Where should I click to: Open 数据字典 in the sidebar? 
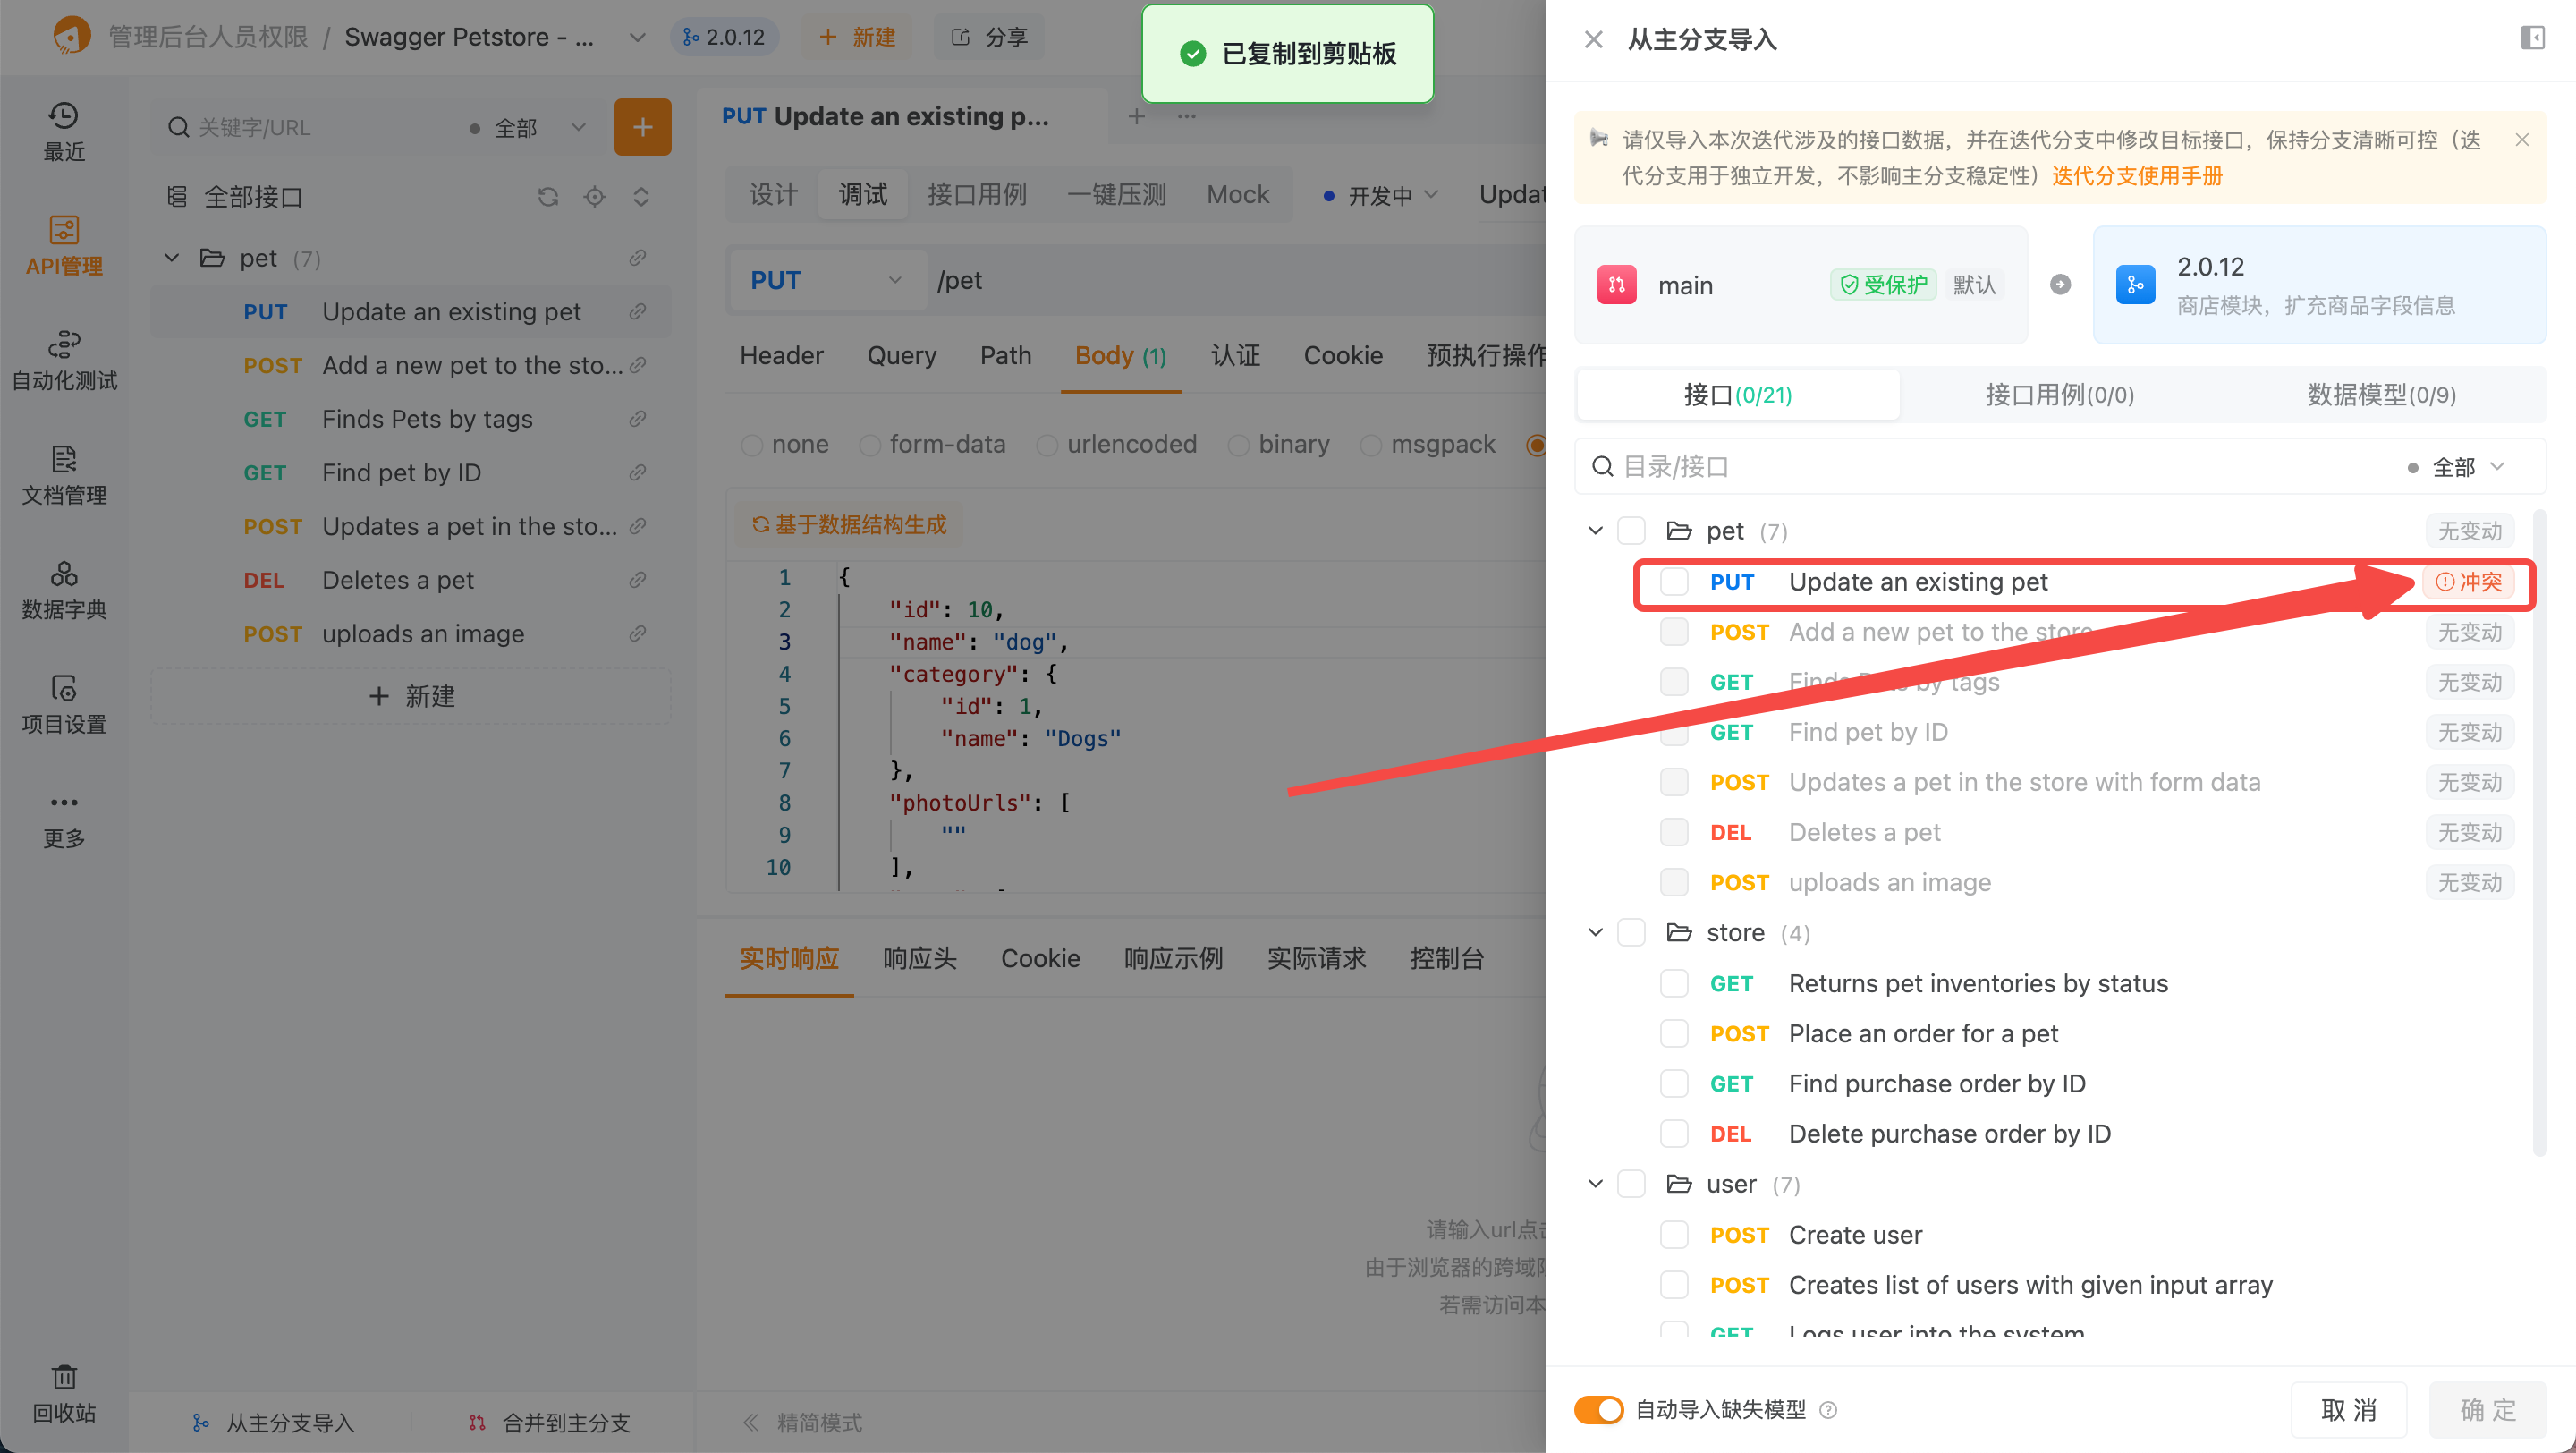(64, 589)
